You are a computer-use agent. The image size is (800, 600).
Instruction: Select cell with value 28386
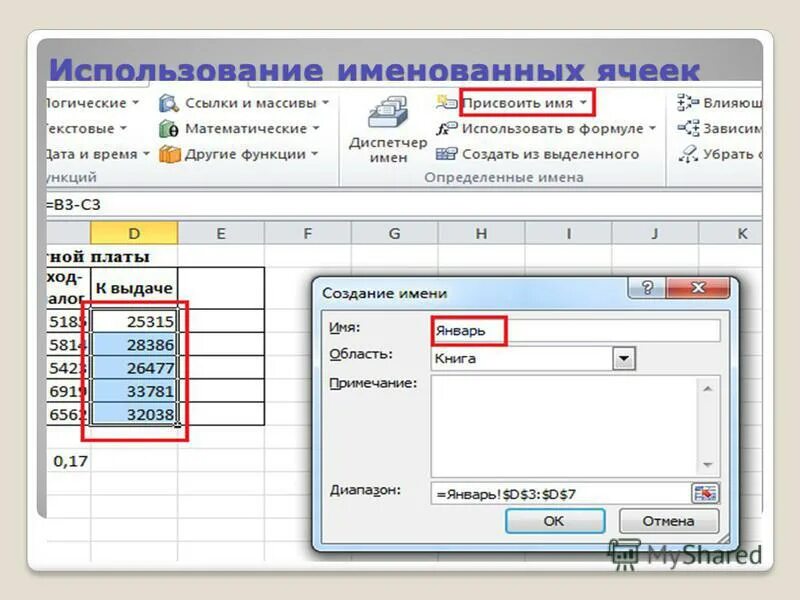click(x=134, y=344)
